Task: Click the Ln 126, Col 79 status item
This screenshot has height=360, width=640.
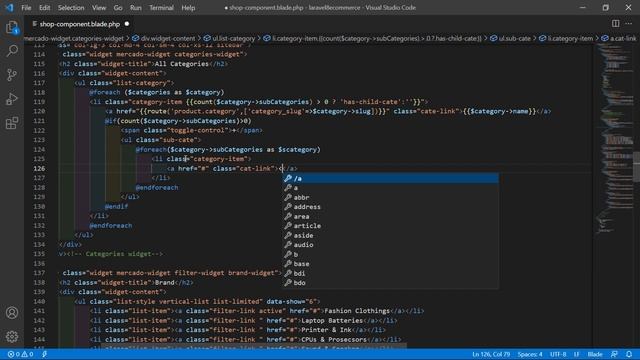Action: pyautogui.click(x=491, y=354)
